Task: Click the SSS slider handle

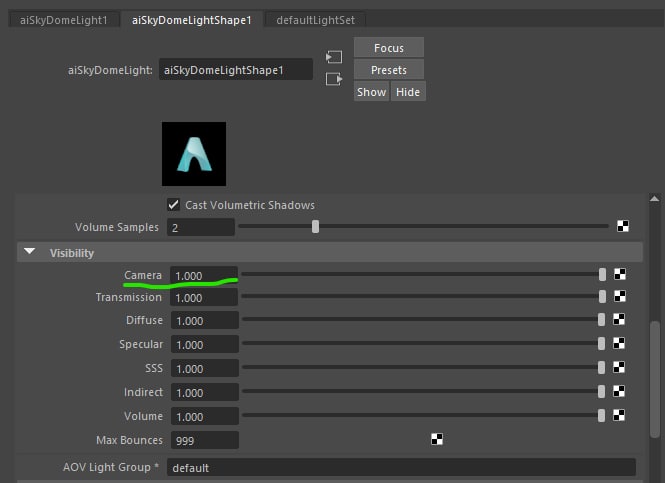Action: pyautogui.click(x=601, y=367)
